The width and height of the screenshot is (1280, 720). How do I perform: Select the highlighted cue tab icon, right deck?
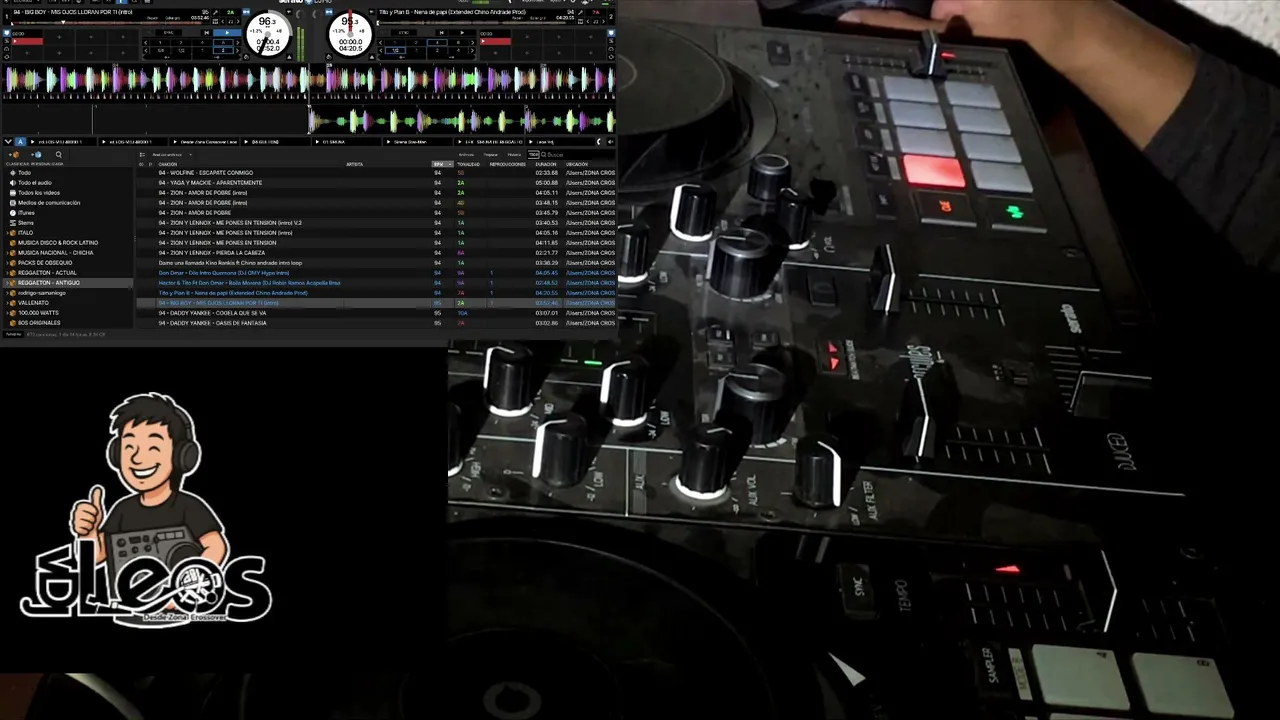[x=611, y=32]
